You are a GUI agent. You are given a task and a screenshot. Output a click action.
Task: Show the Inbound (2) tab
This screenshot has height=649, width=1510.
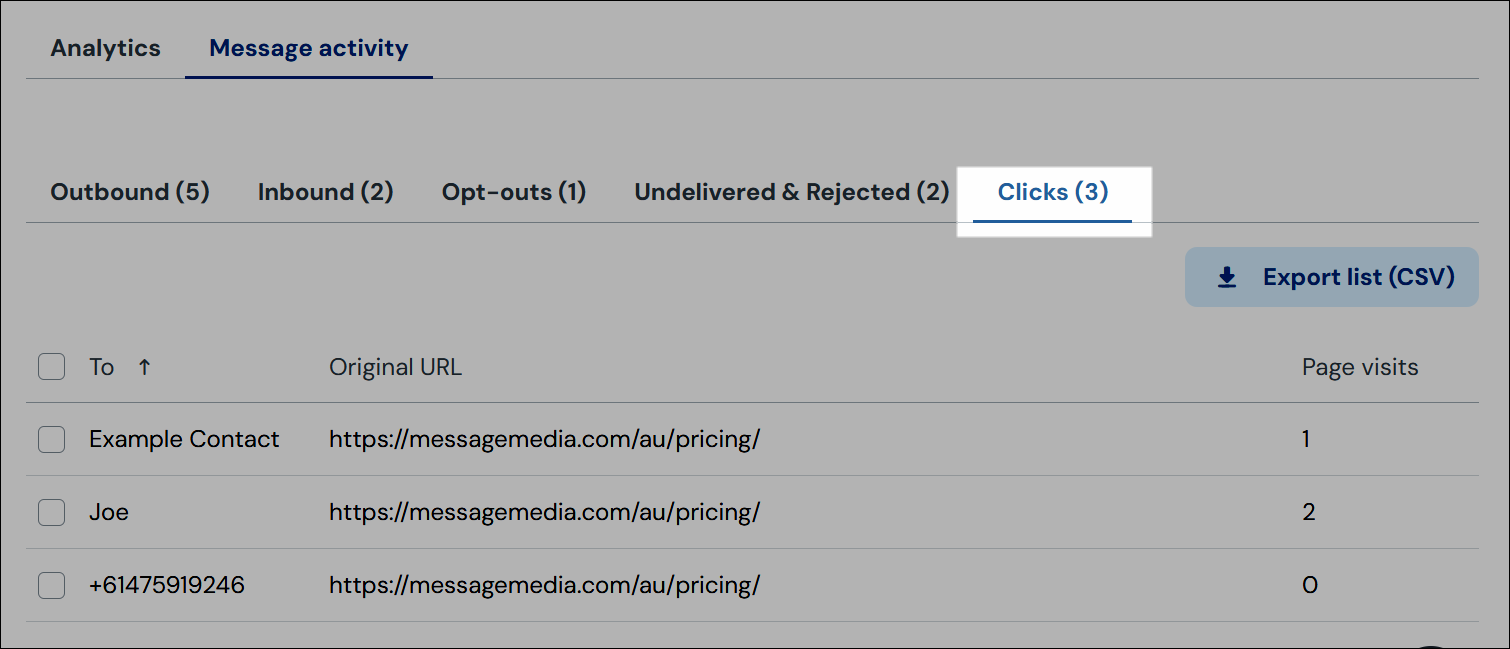[326, 192]
